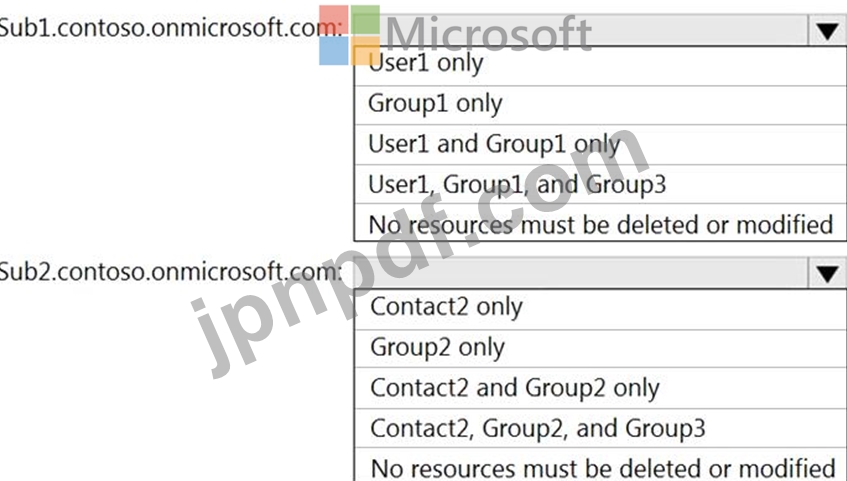Click the Sub2.contoso.onmicrosoft.com label
Screen dimensions: 847x481
(171, 271)
